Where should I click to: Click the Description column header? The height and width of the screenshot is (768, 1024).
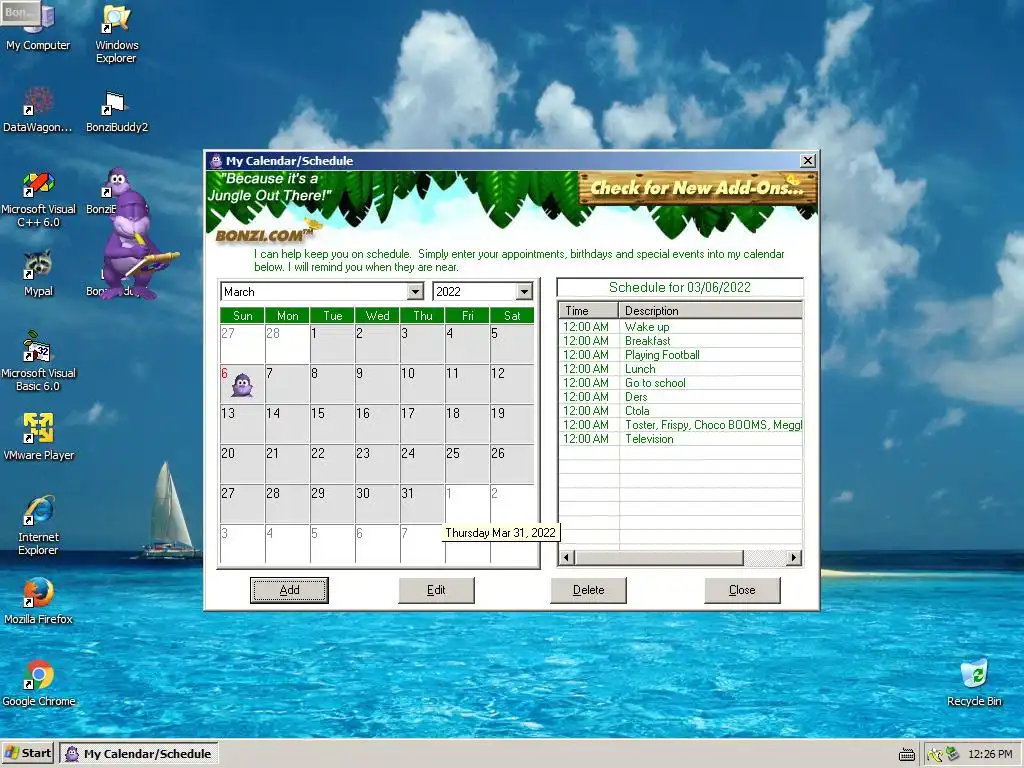[711, 311]
